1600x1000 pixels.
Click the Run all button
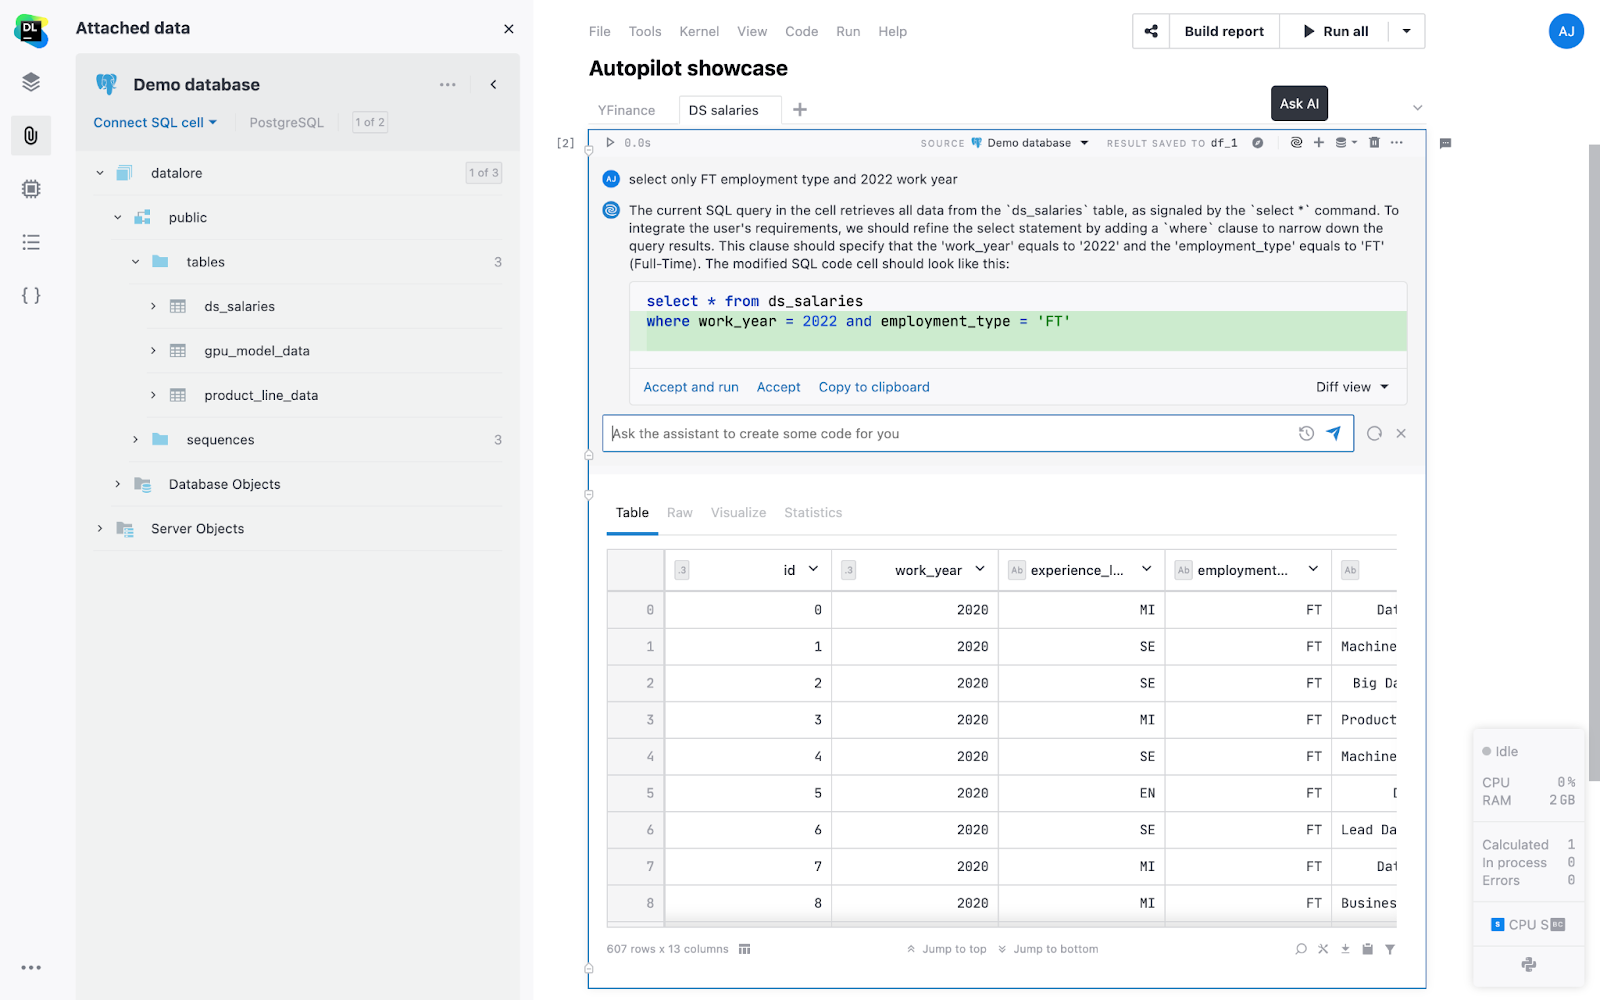(x=1335, y=31)
